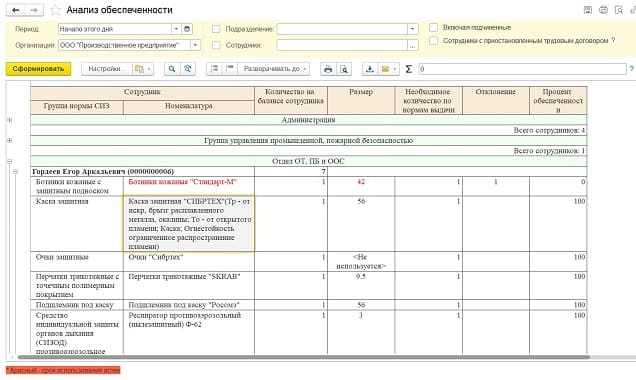Add report to favorites with the star
636x380 pixels.
tap(55, 10)
